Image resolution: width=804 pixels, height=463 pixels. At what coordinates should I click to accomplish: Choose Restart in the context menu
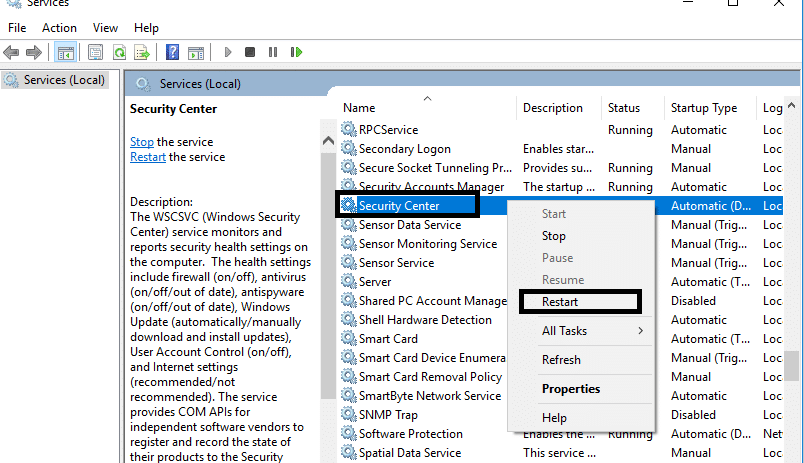pyautogui.click(x=560, y=302)
